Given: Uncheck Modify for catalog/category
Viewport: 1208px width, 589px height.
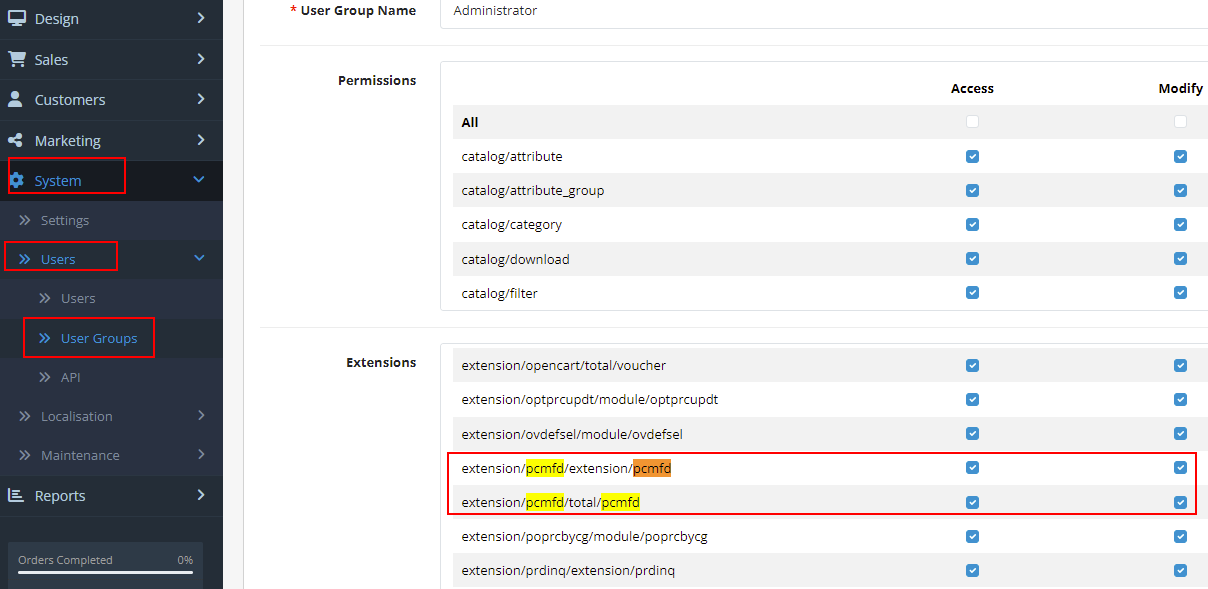Looking at the screenshot, I should click(x=1180, y=225).
